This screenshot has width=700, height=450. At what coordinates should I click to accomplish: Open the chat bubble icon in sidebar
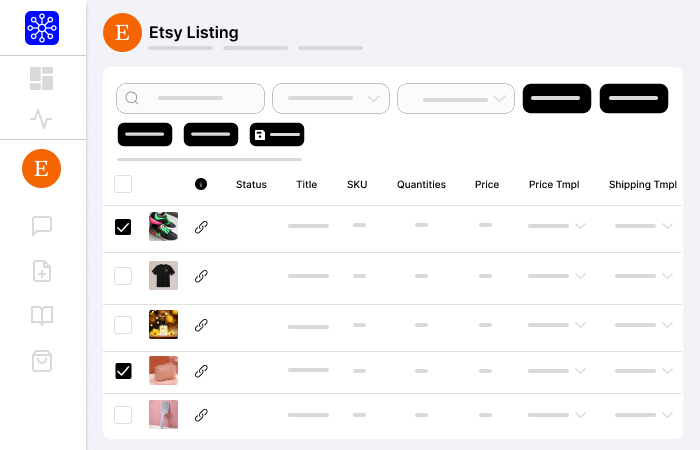pyautogui.click(x=42, y=226)
